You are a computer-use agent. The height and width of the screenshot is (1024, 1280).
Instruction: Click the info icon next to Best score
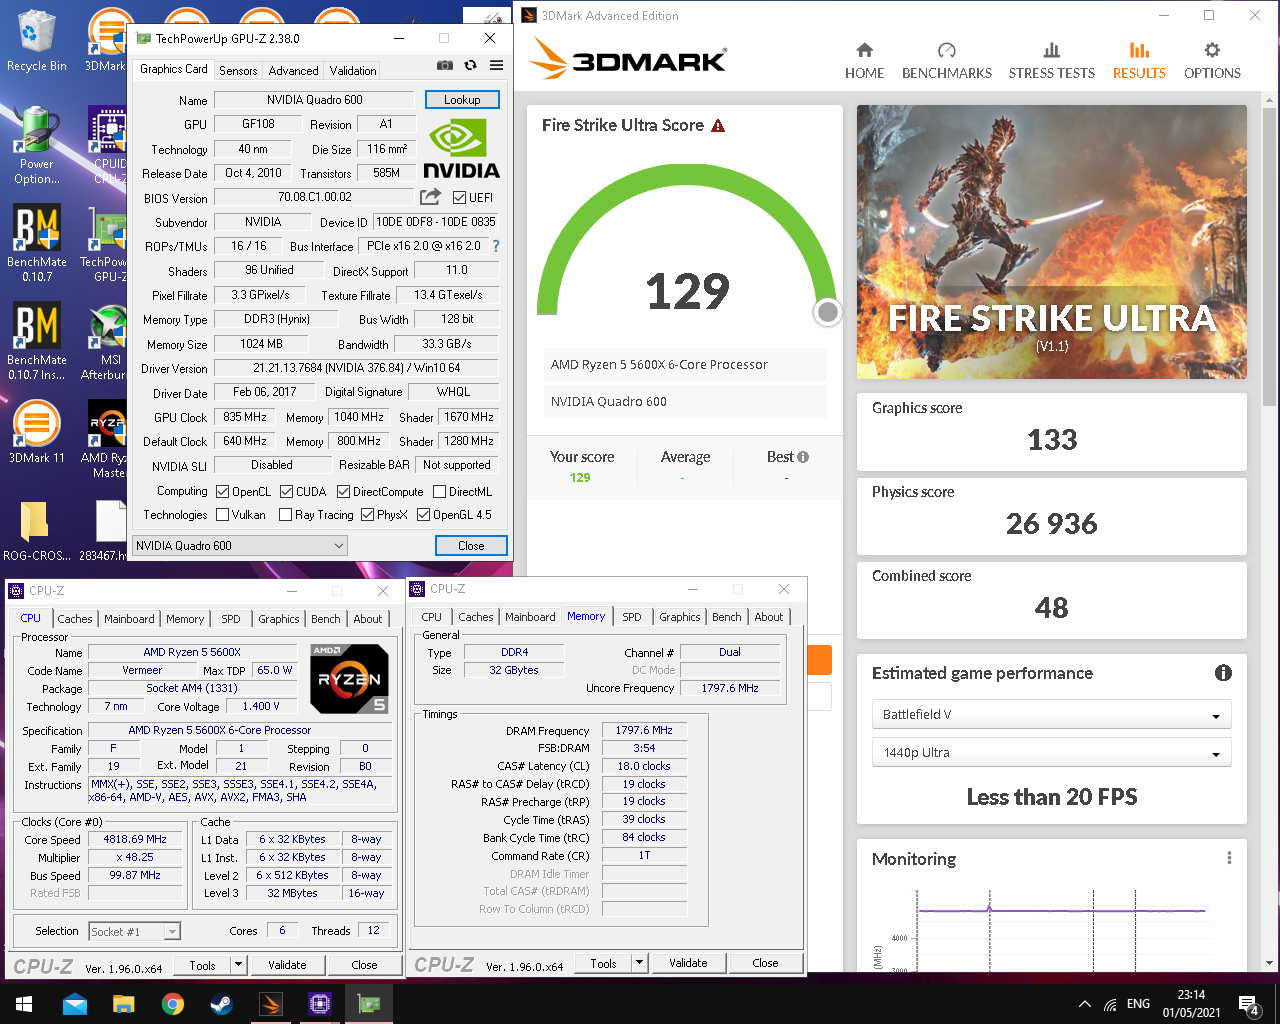803,457
